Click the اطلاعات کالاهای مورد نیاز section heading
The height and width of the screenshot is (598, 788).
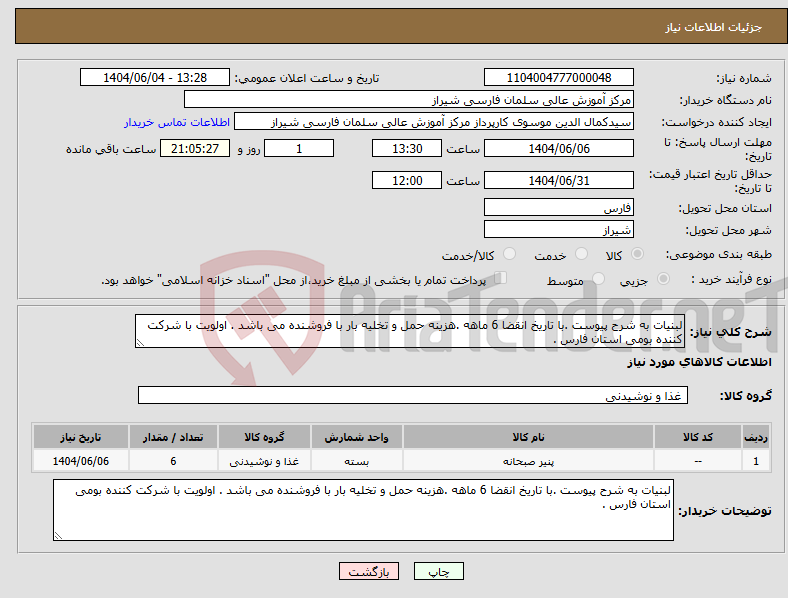coord(699,362)
